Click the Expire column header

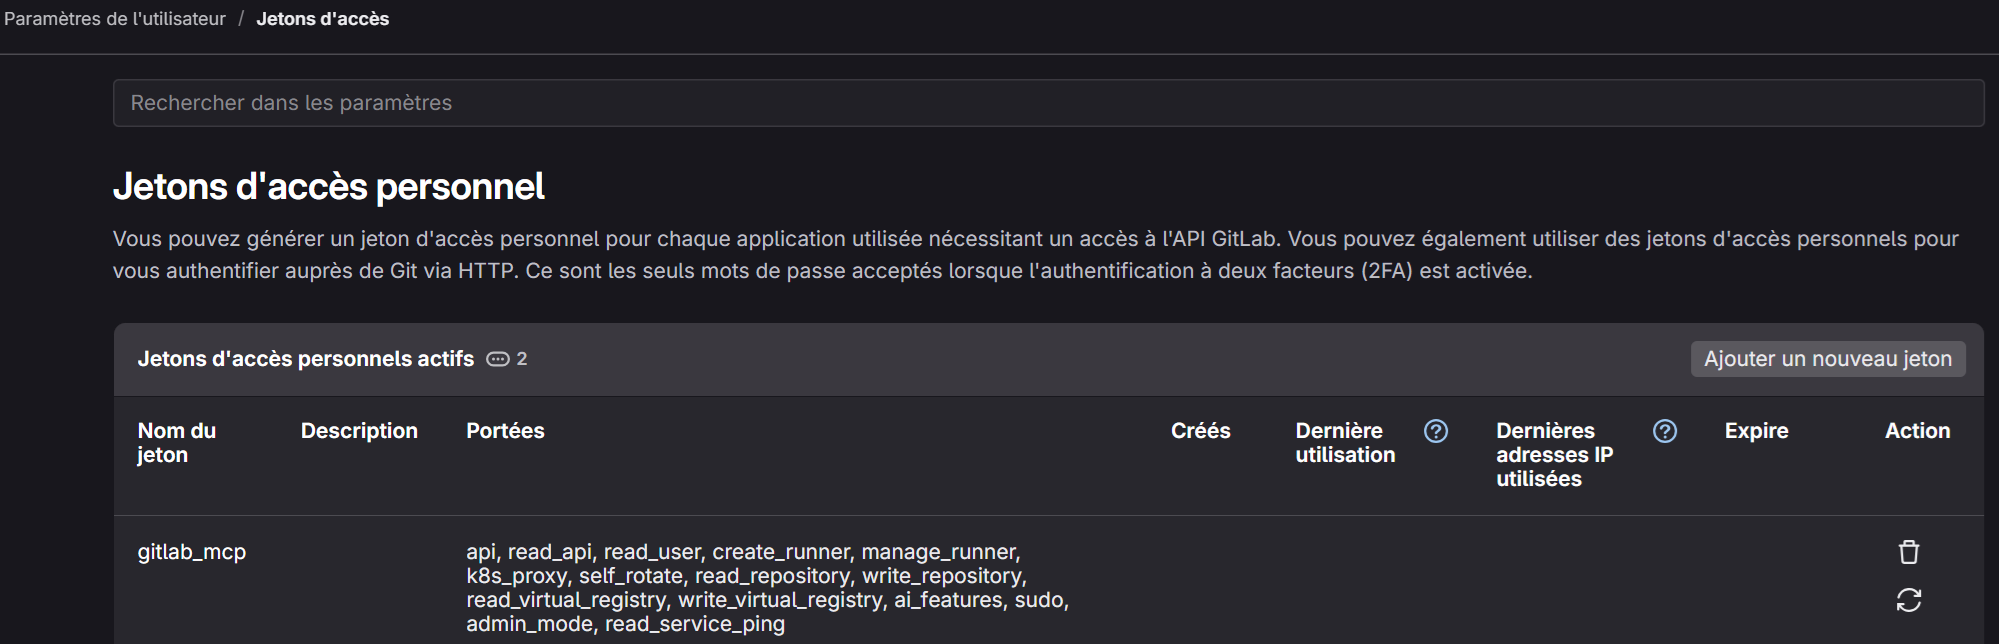click(1756, 431)
